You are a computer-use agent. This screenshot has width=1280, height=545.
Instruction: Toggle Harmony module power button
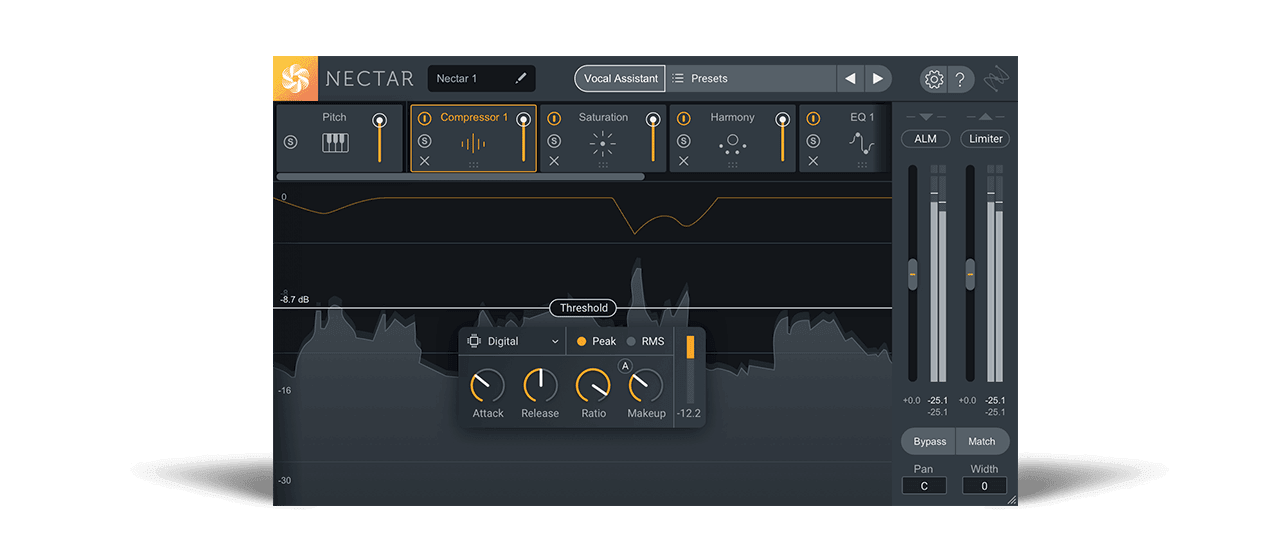point(684,118)
